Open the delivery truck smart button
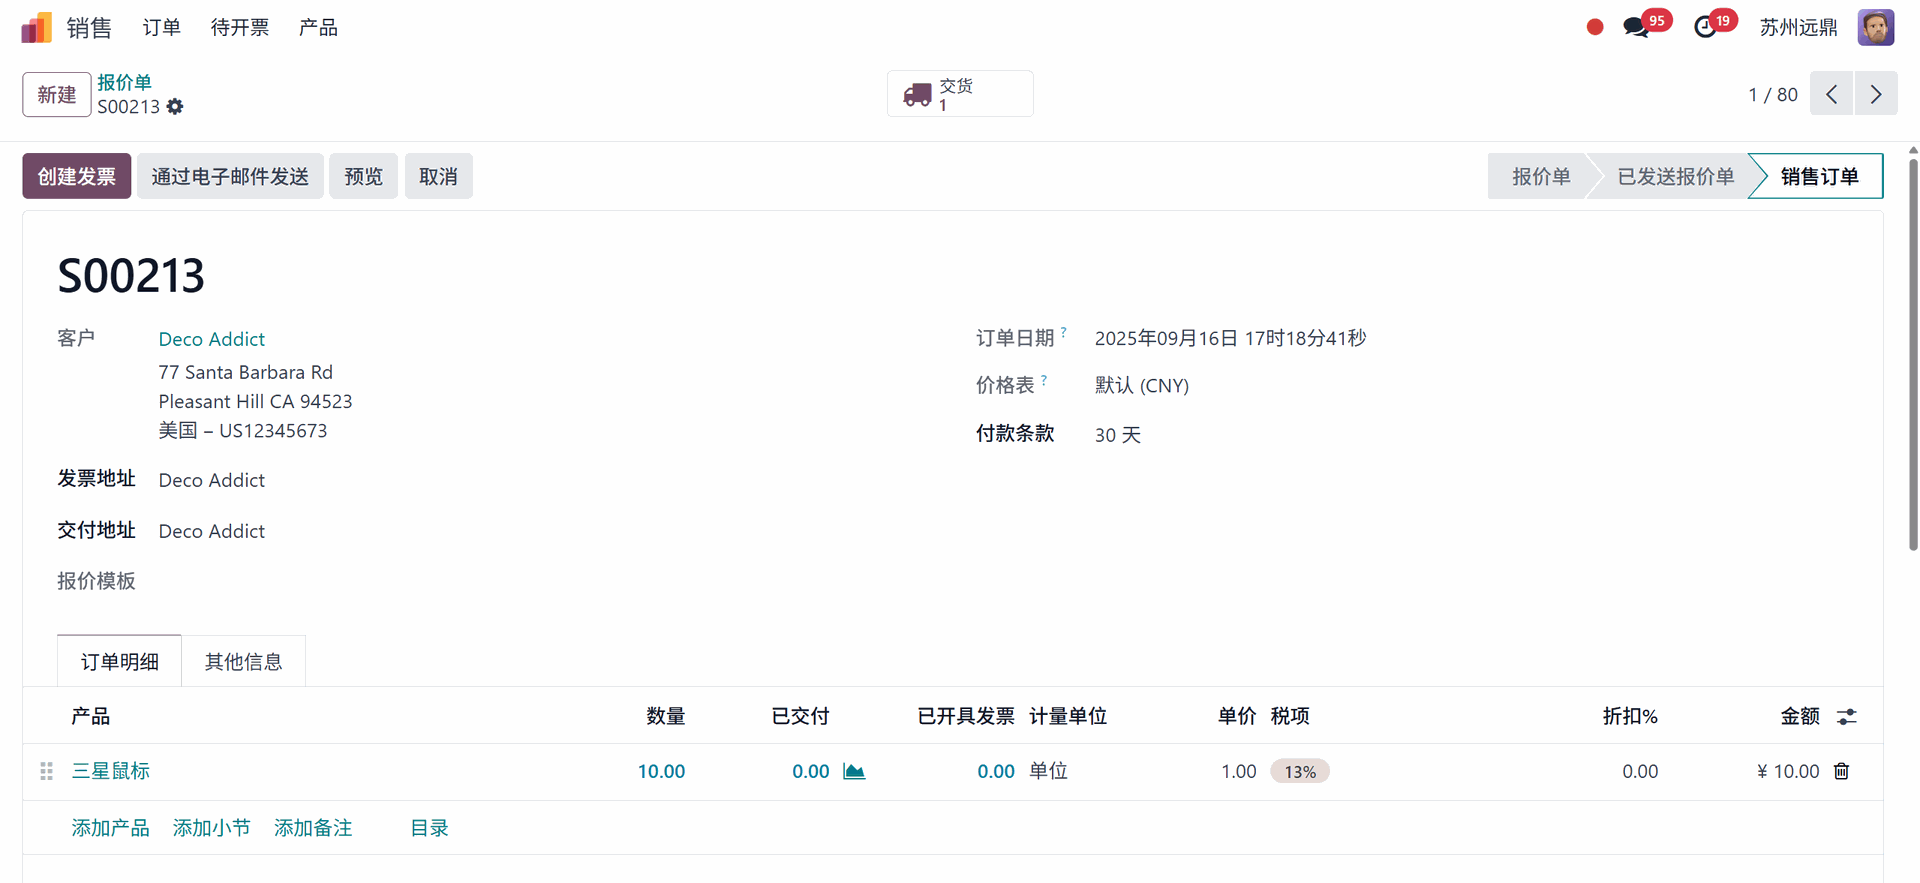This screenshot has width=1920, height=883. pyautogui.click(x=959, y=94)
